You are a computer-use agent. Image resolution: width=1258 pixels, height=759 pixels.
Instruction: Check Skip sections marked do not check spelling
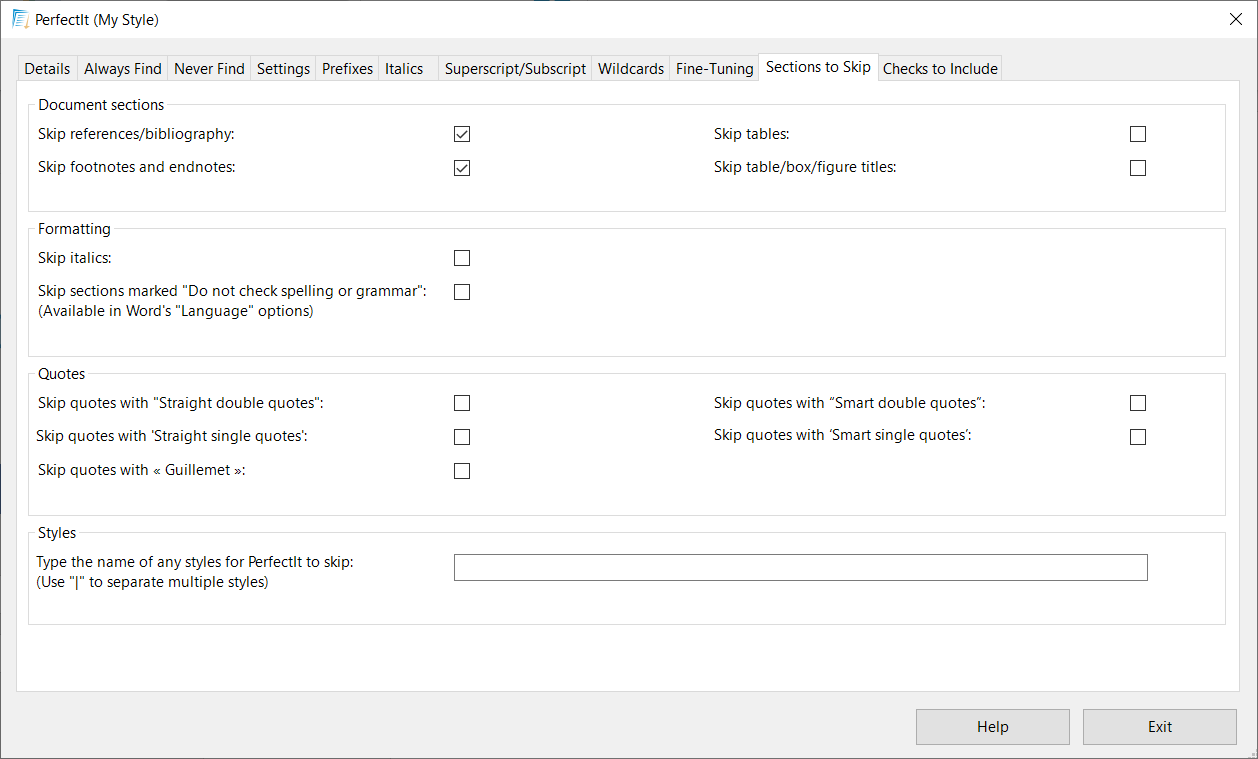coord(462,292)
